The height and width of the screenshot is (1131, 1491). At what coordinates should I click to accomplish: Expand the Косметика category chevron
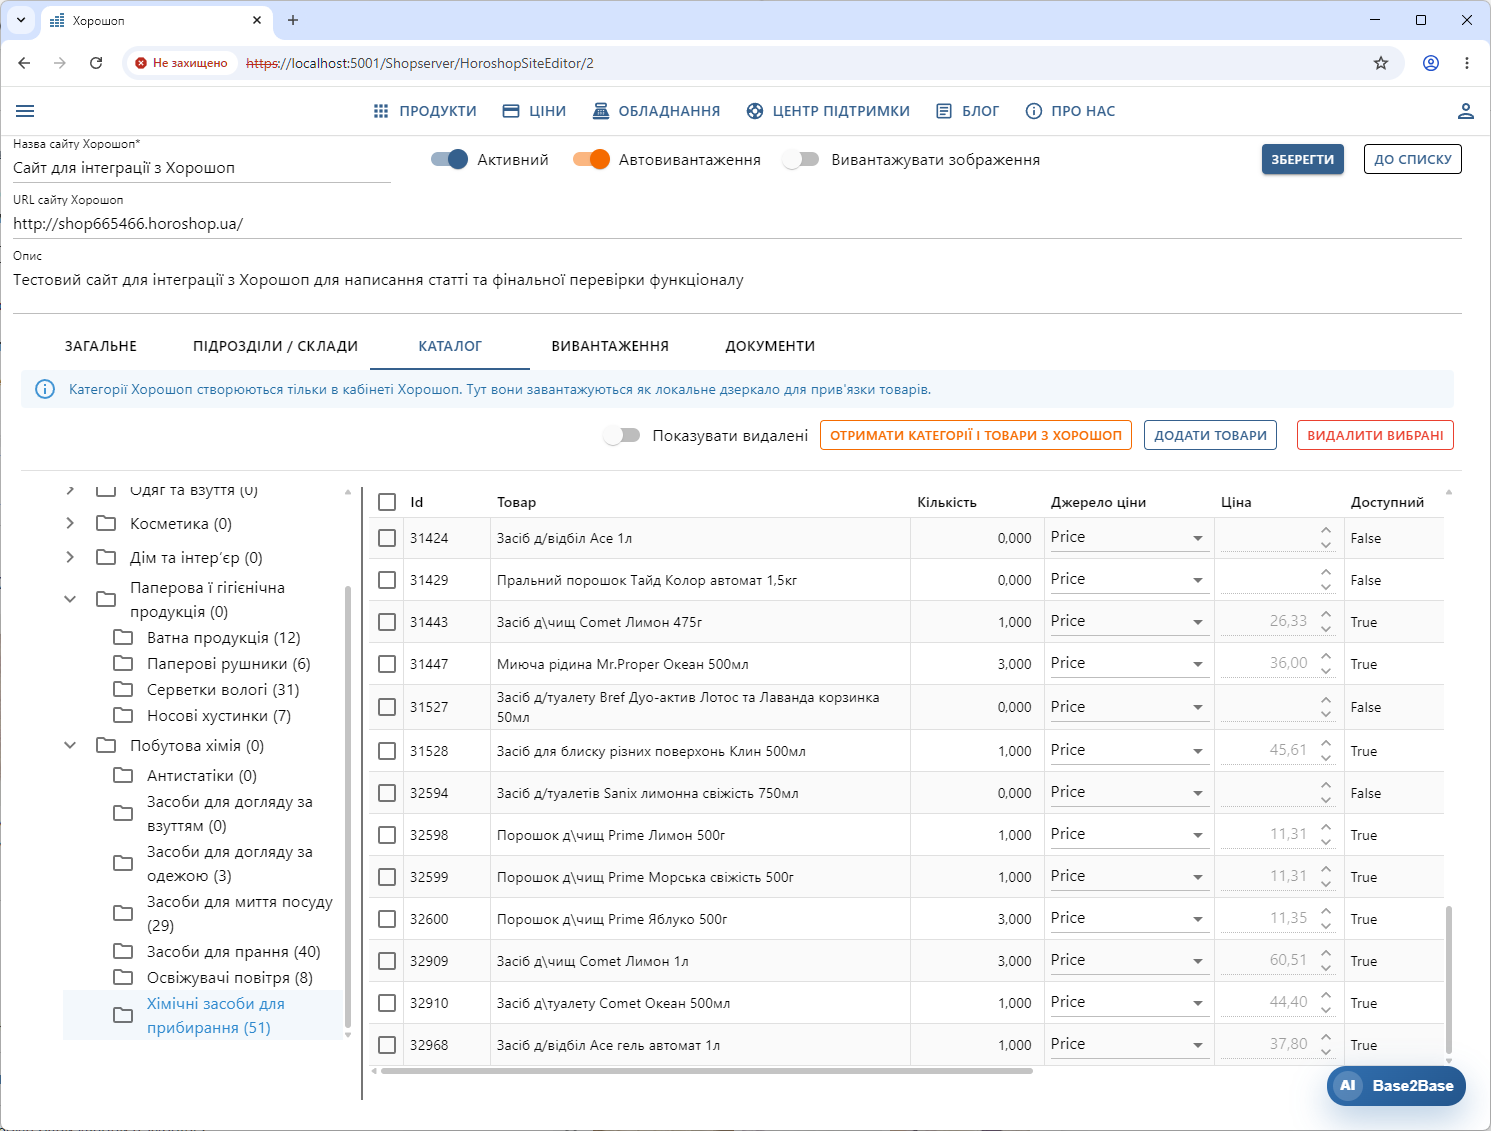(69, 523)
